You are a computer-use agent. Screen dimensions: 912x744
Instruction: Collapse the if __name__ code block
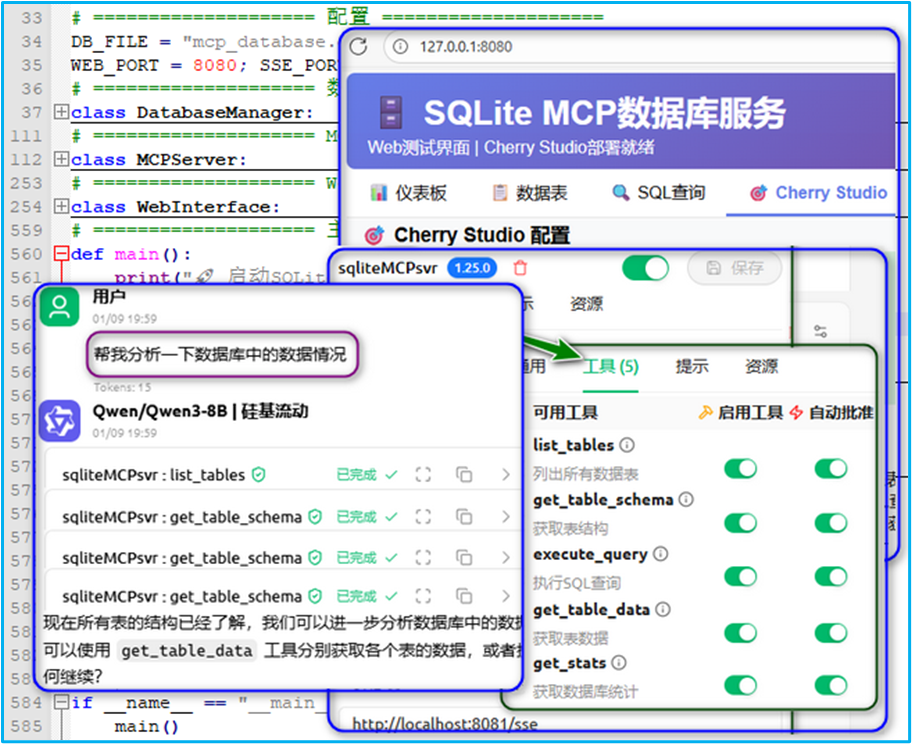coord(61,702)
